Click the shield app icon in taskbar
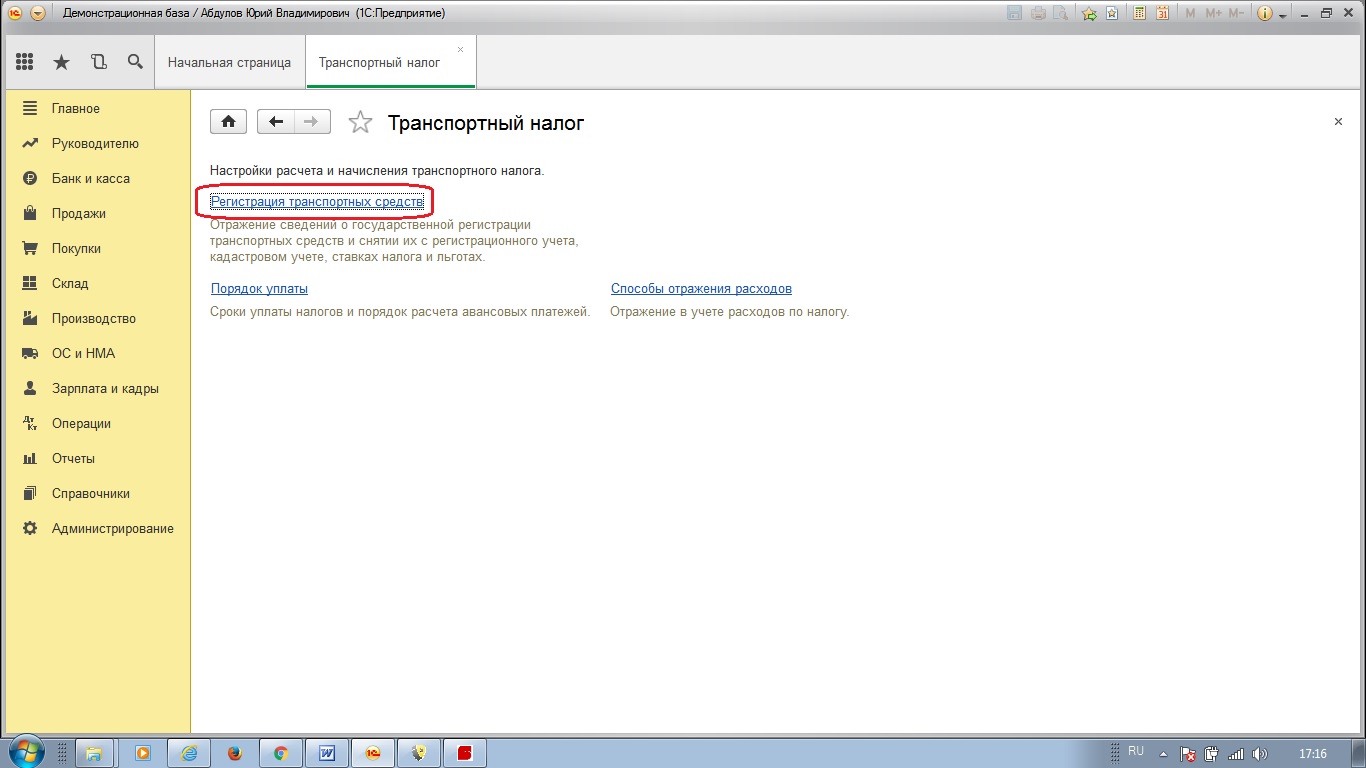This screenshot has width=1366, height=768. [x=419, y=753]
